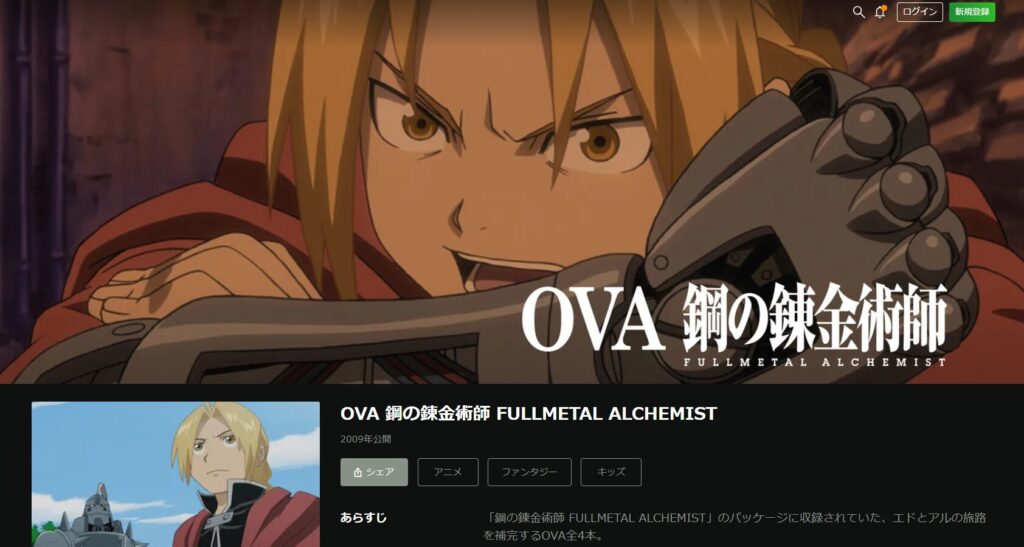This screenshot has height=547, width=1024.
Task: Click the あらすじ synopsis heading
Action: tap(363, 518)
